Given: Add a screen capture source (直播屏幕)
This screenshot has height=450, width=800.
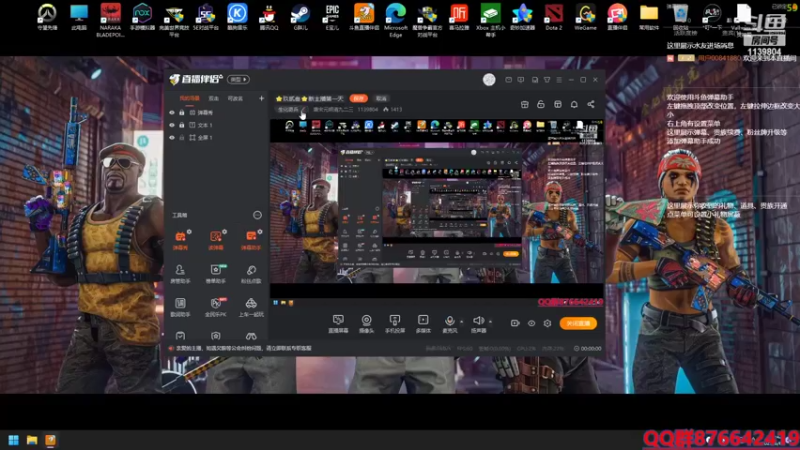Looking at the screenshot, I should coord(338,324).
